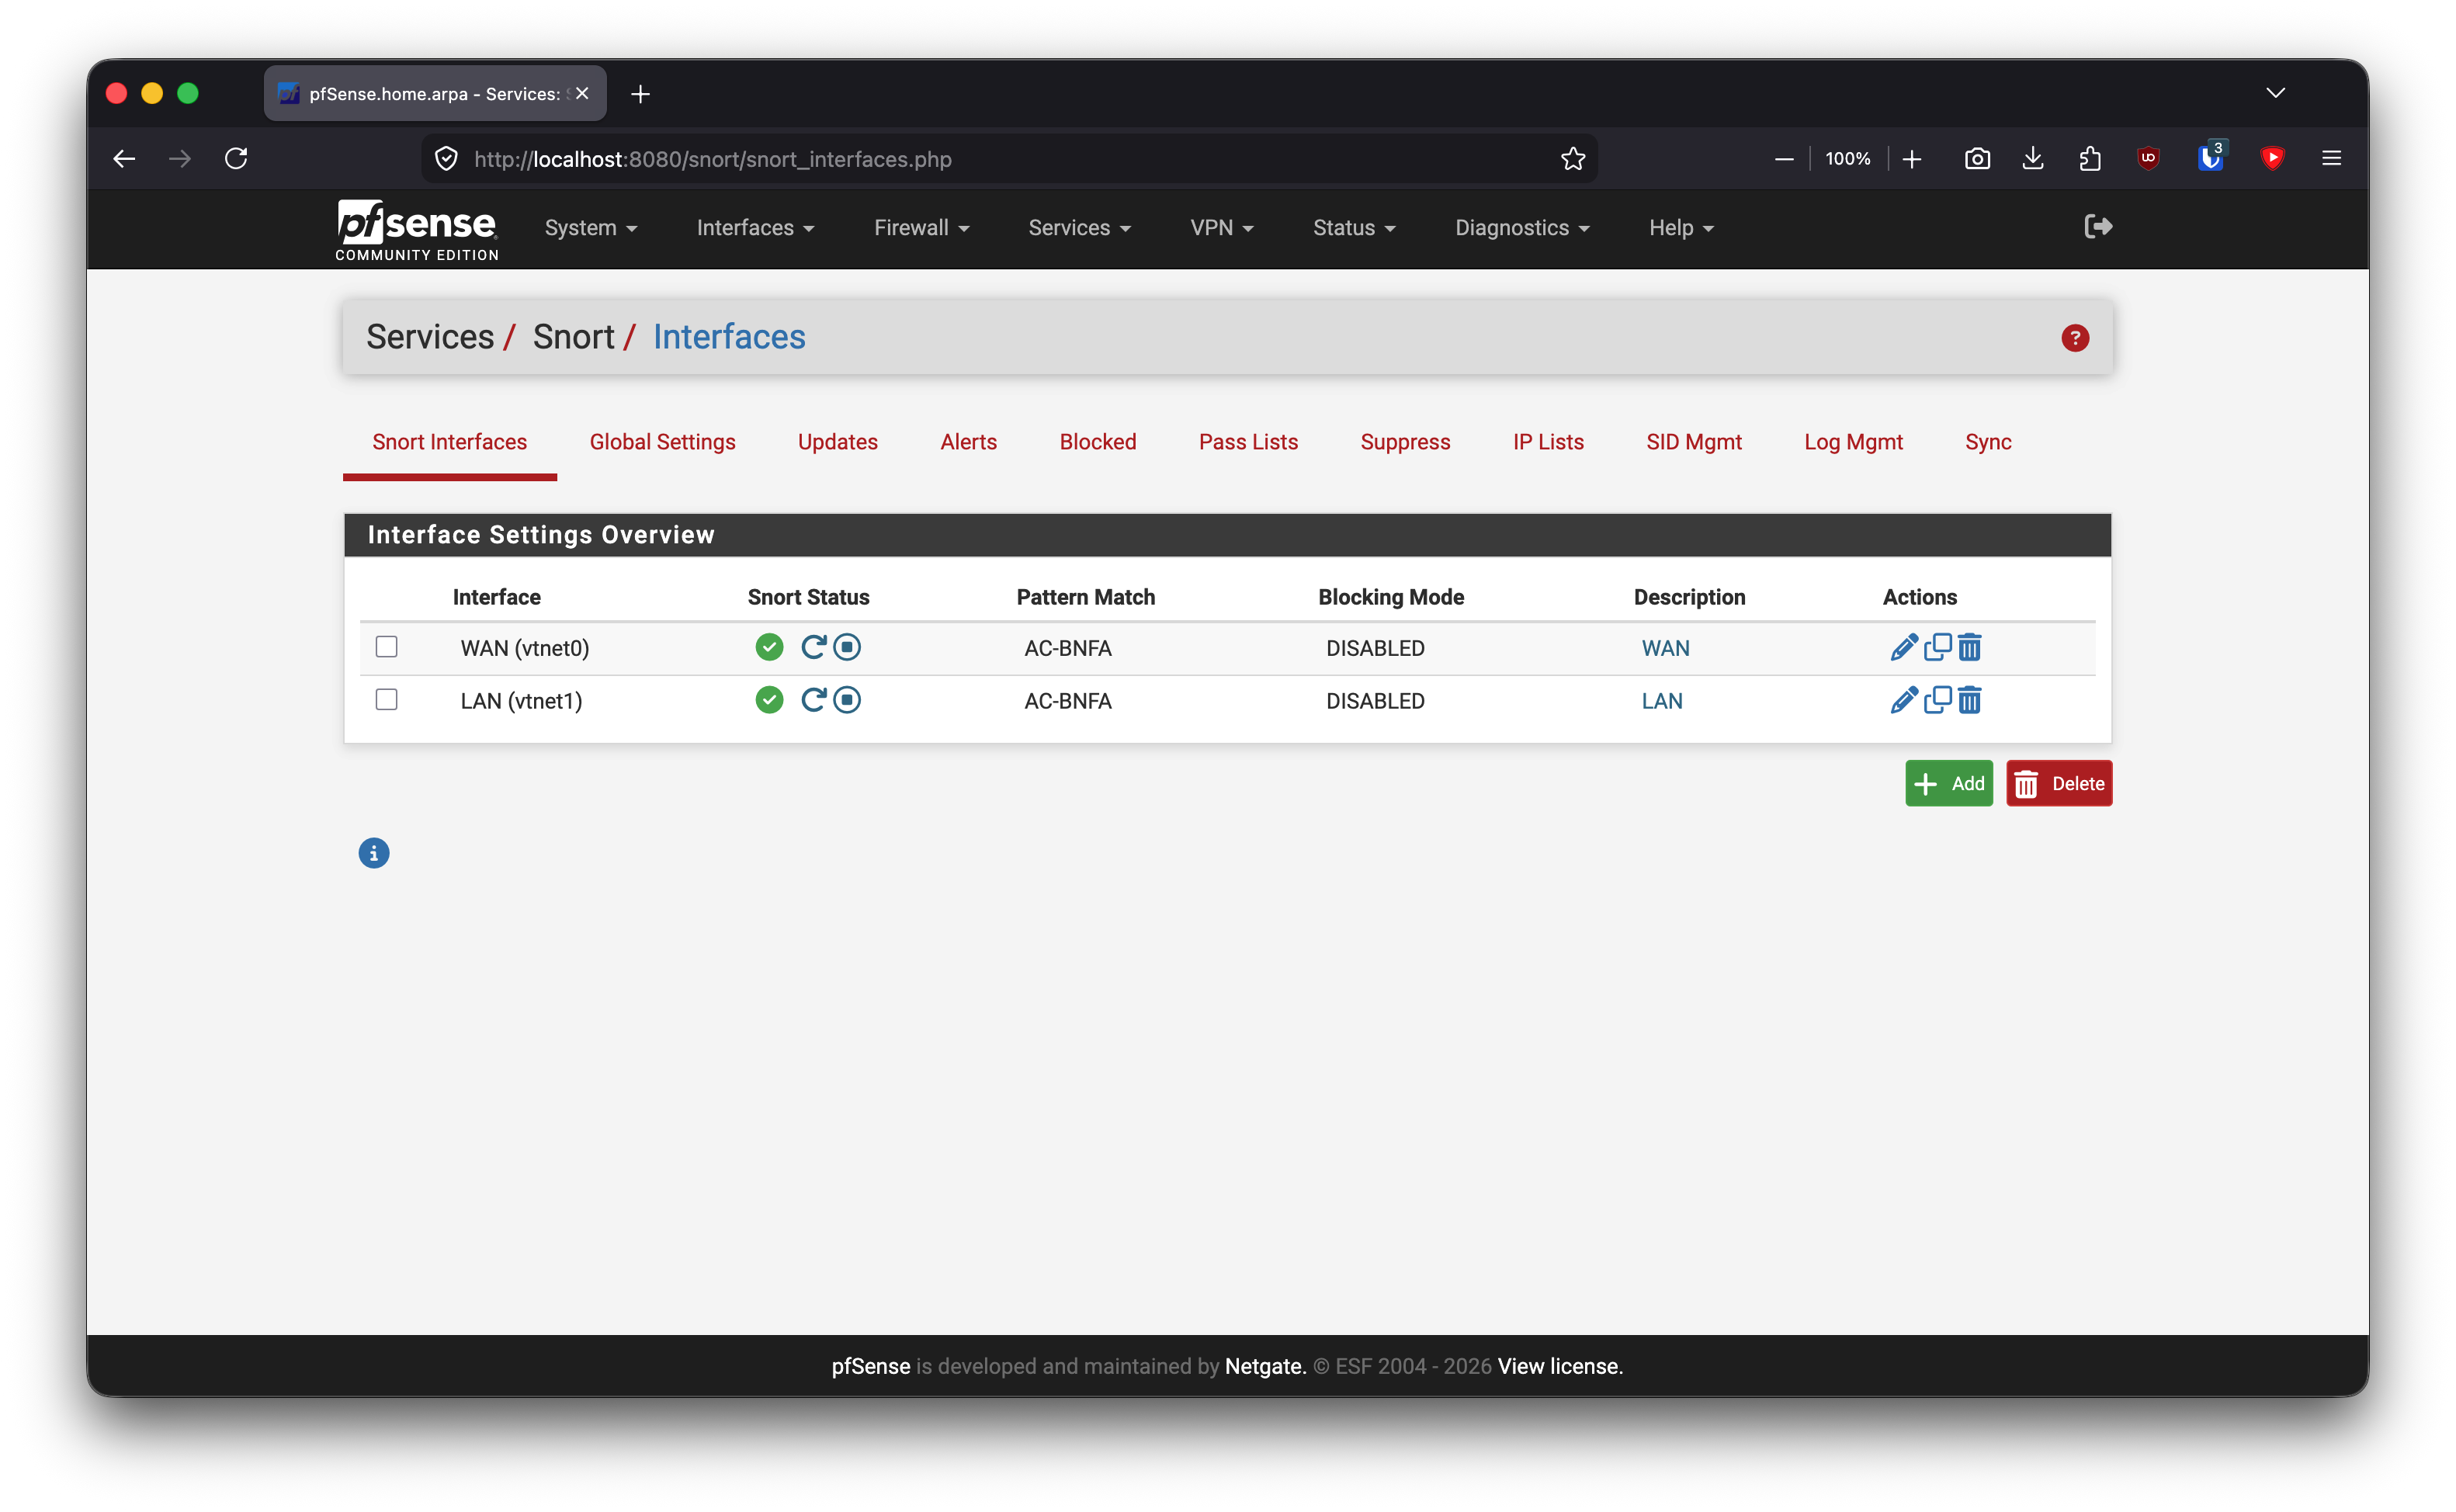The image size is (2456, 1512).
Task: Open the Netgate footer link
Action: (1265, 1366)
